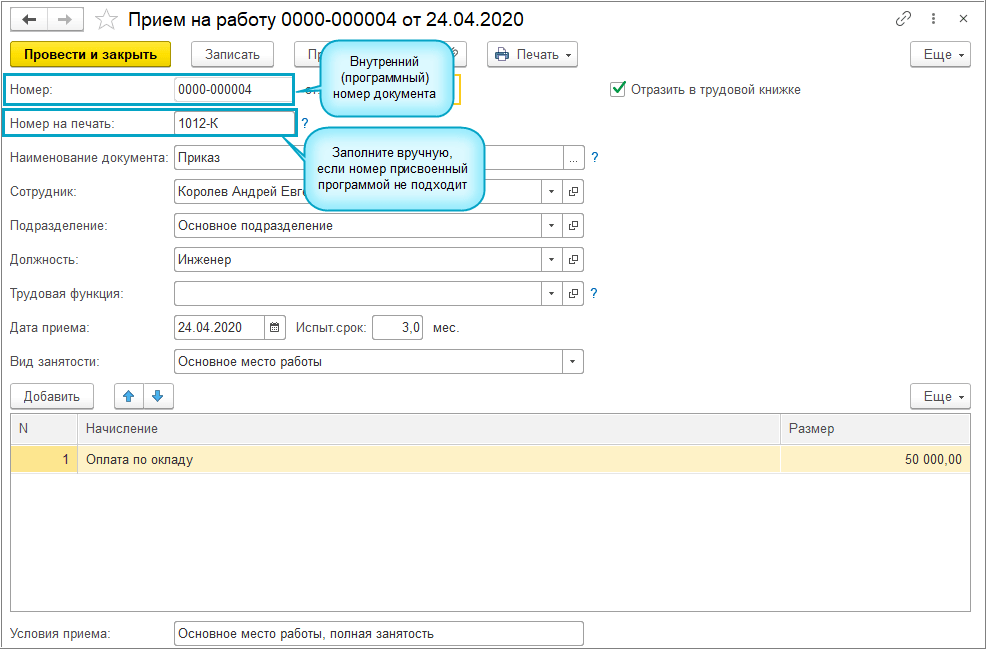The height and width of the screenshot is (649, 986).
Task: Move accrual row down with arrow
Action: (x=158, y=396)
